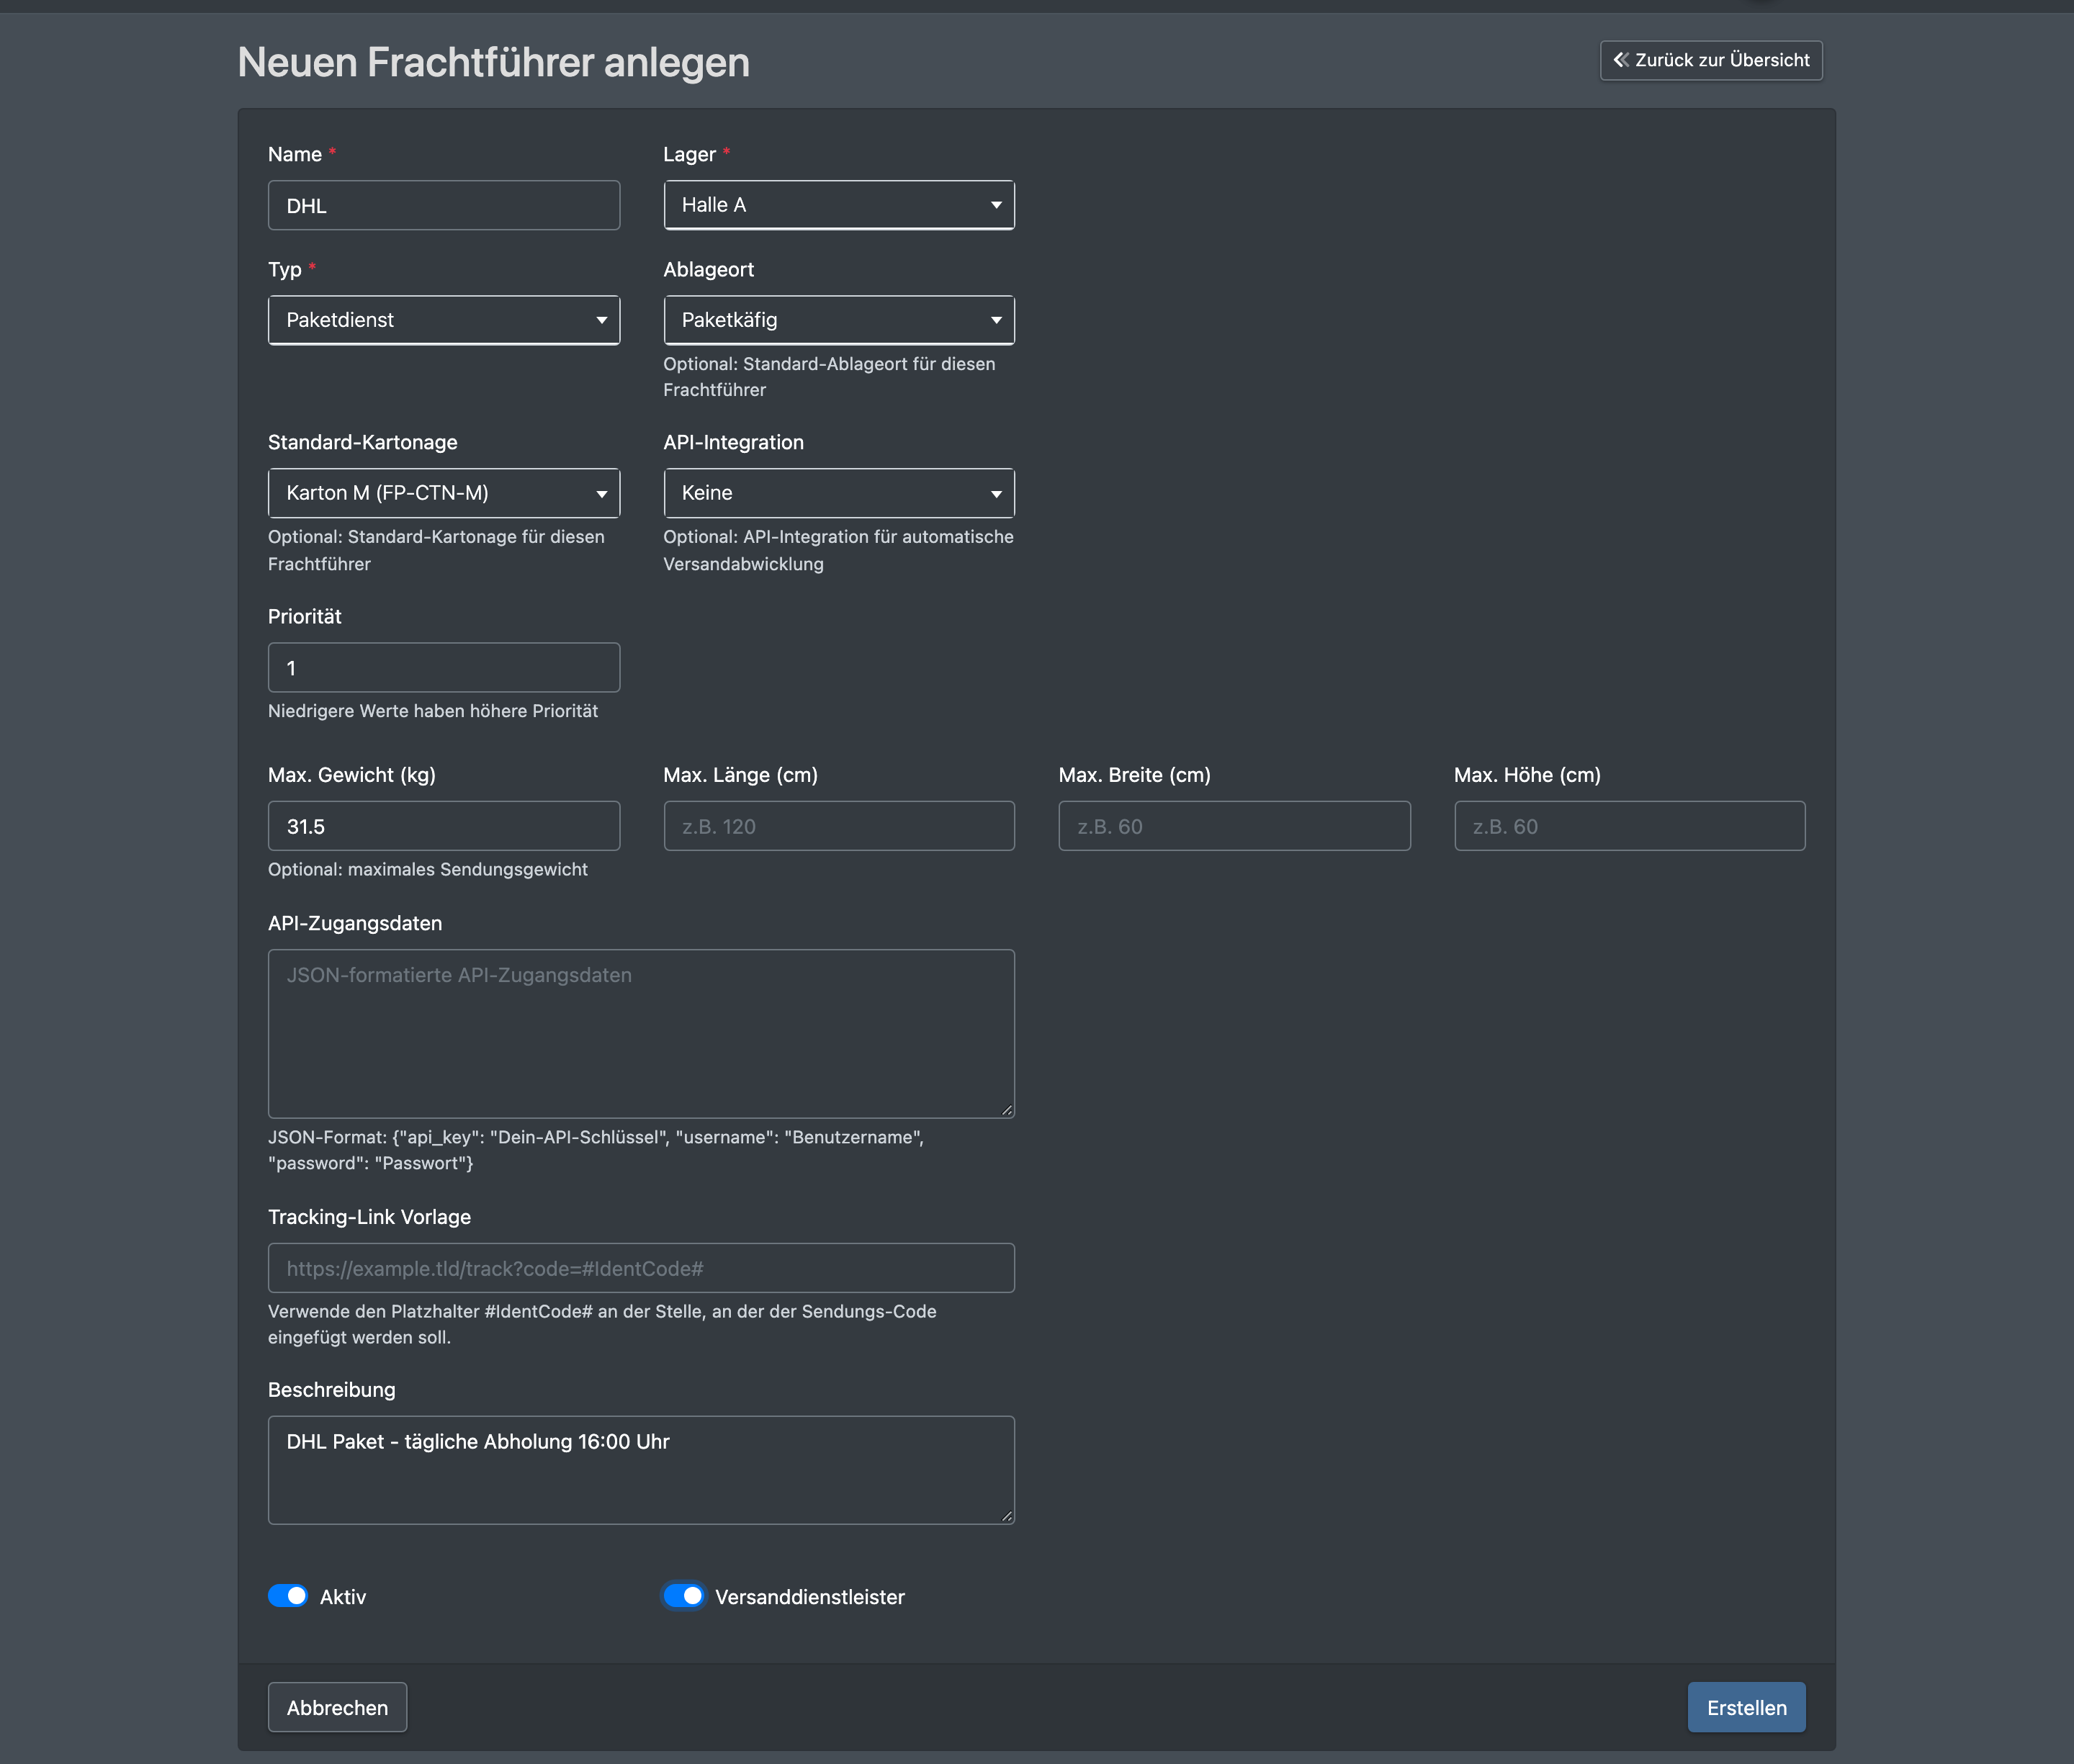Expand the Ablageort dropdown showing Paketkäfig

[839, 320]
